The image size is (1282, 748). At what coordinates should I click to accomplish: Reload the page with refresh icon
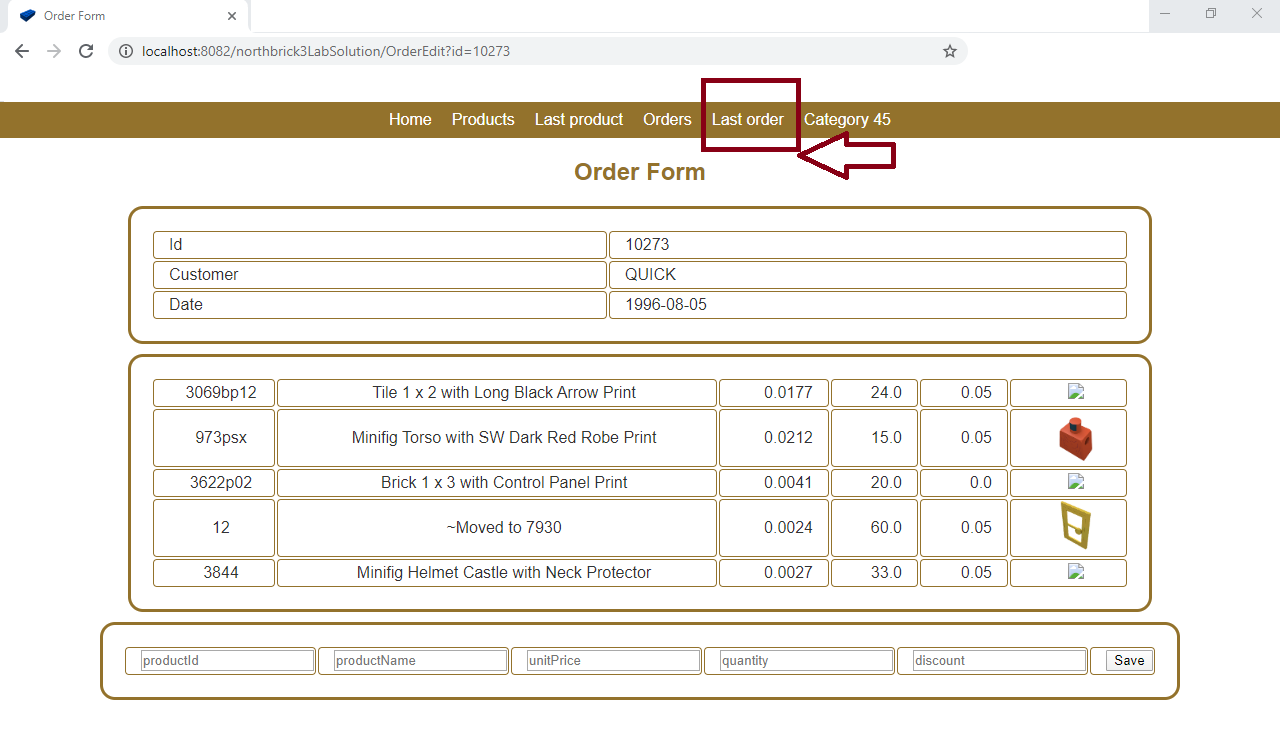coord(86,51)
